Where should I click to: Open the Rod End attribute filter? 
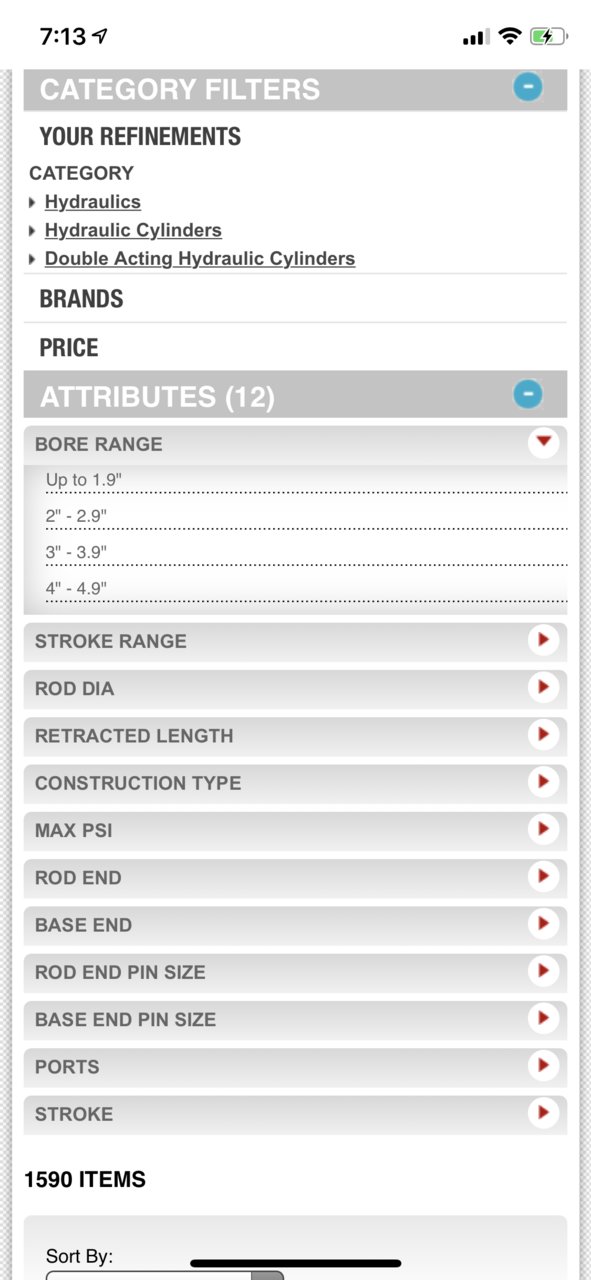point(295,878)
